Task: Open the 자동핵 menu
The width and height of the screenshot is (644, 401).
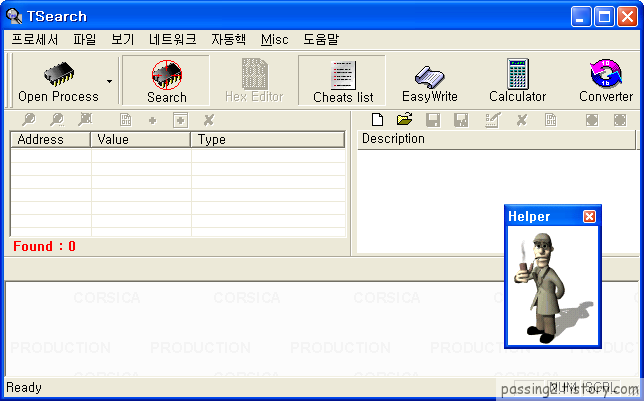Action: click(229, 39)
